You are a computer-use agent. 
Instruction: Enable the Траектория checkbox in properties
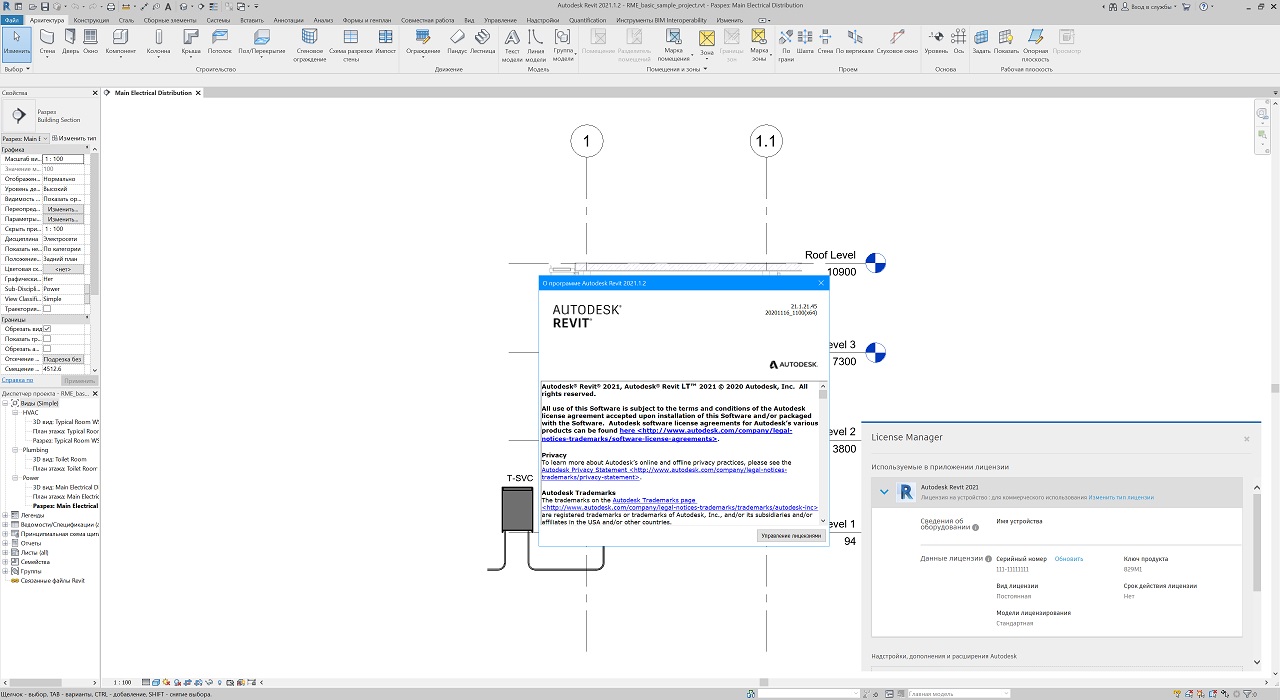click(47, 309)
